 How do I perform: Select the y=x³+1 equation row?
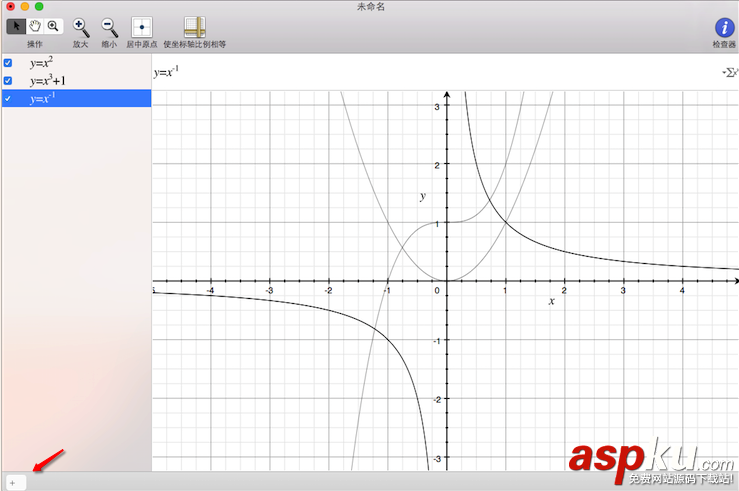(76, 81)
